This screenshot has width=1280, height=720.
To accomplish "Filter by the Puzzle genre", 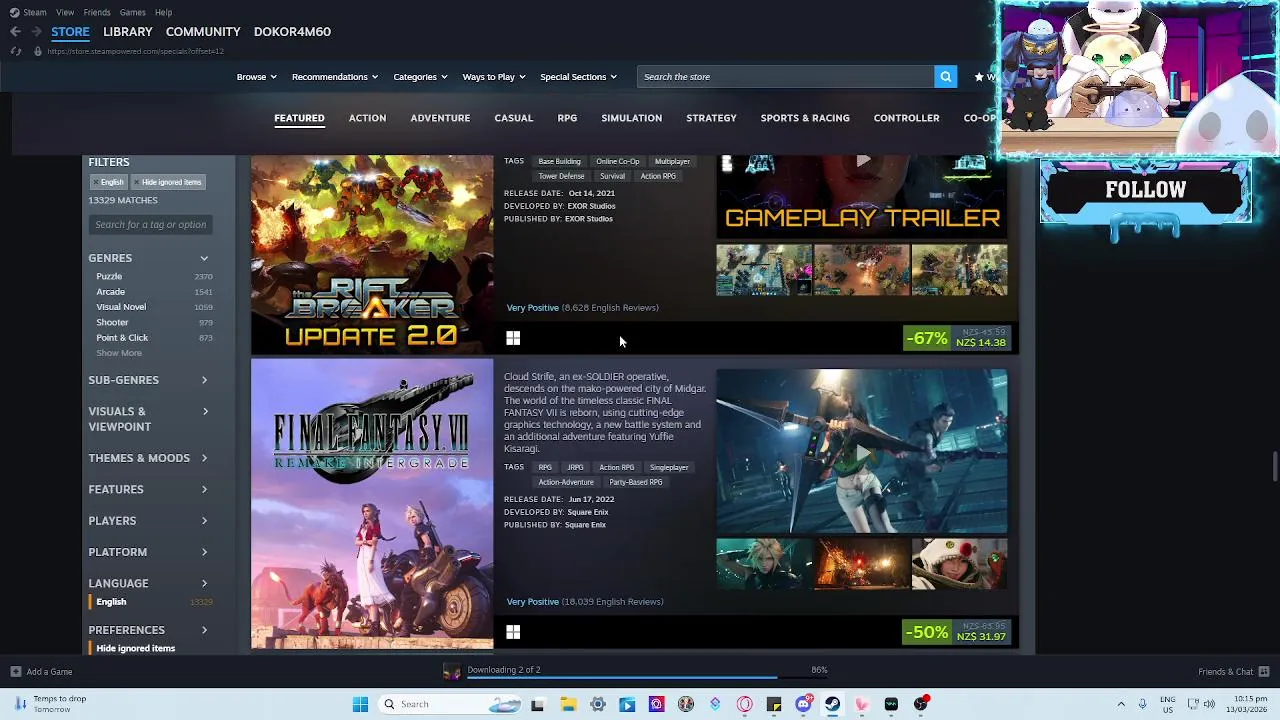I will pyautogui.click(x=109, y=276).
